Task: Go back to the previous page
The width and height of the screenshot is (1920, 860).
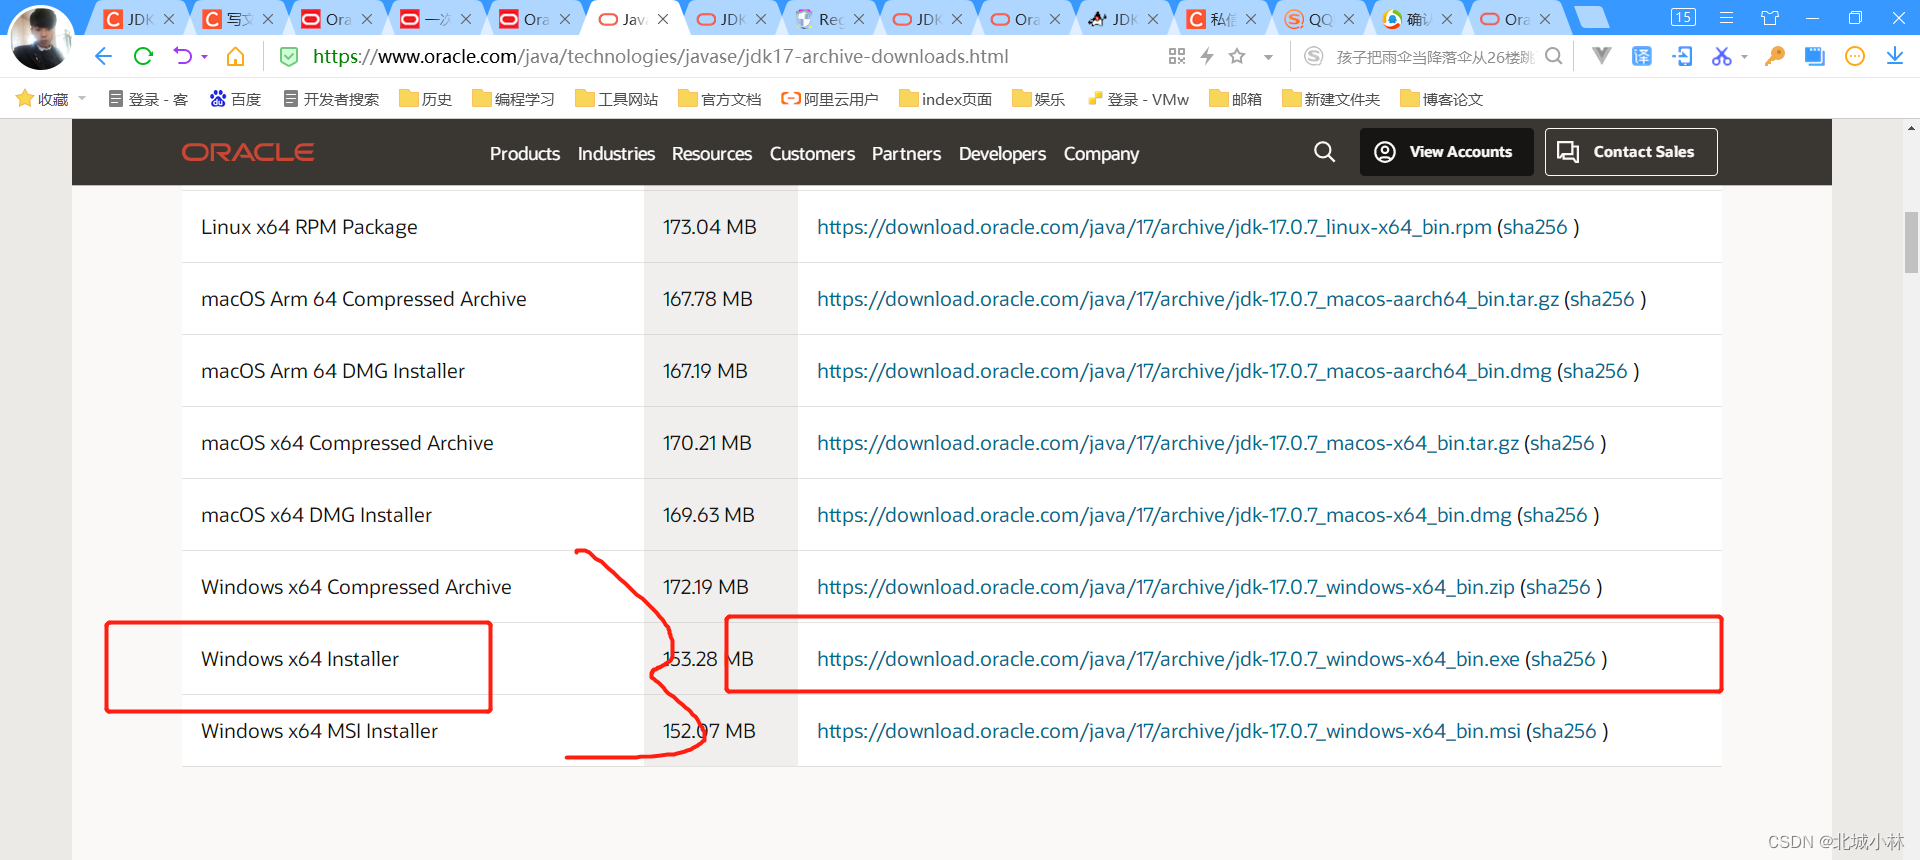Action: click(x=103, y=56)
